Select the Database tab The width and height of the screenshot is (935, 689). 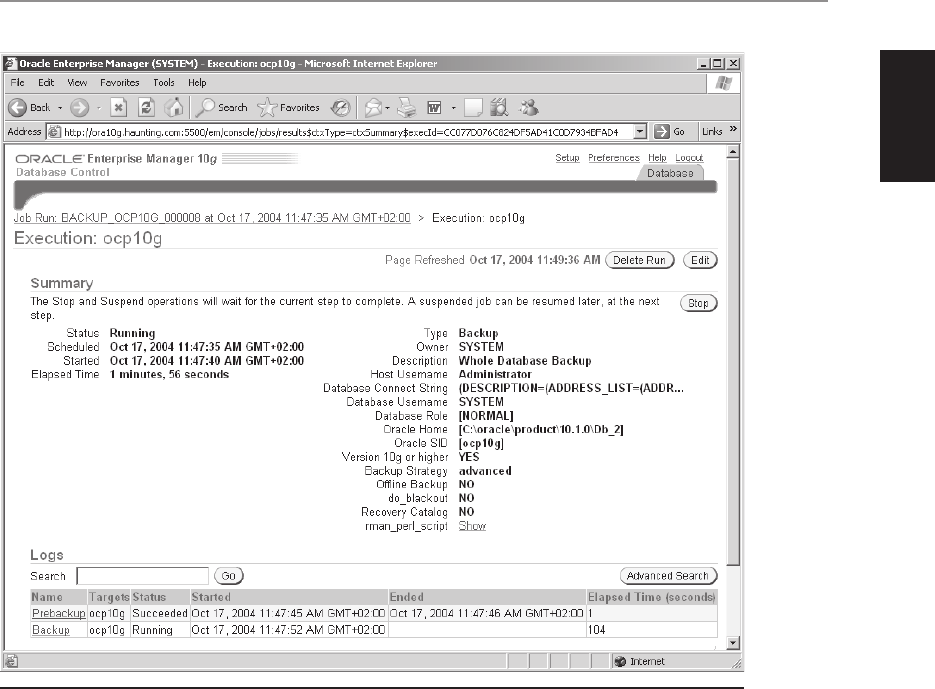pos(670,173)
